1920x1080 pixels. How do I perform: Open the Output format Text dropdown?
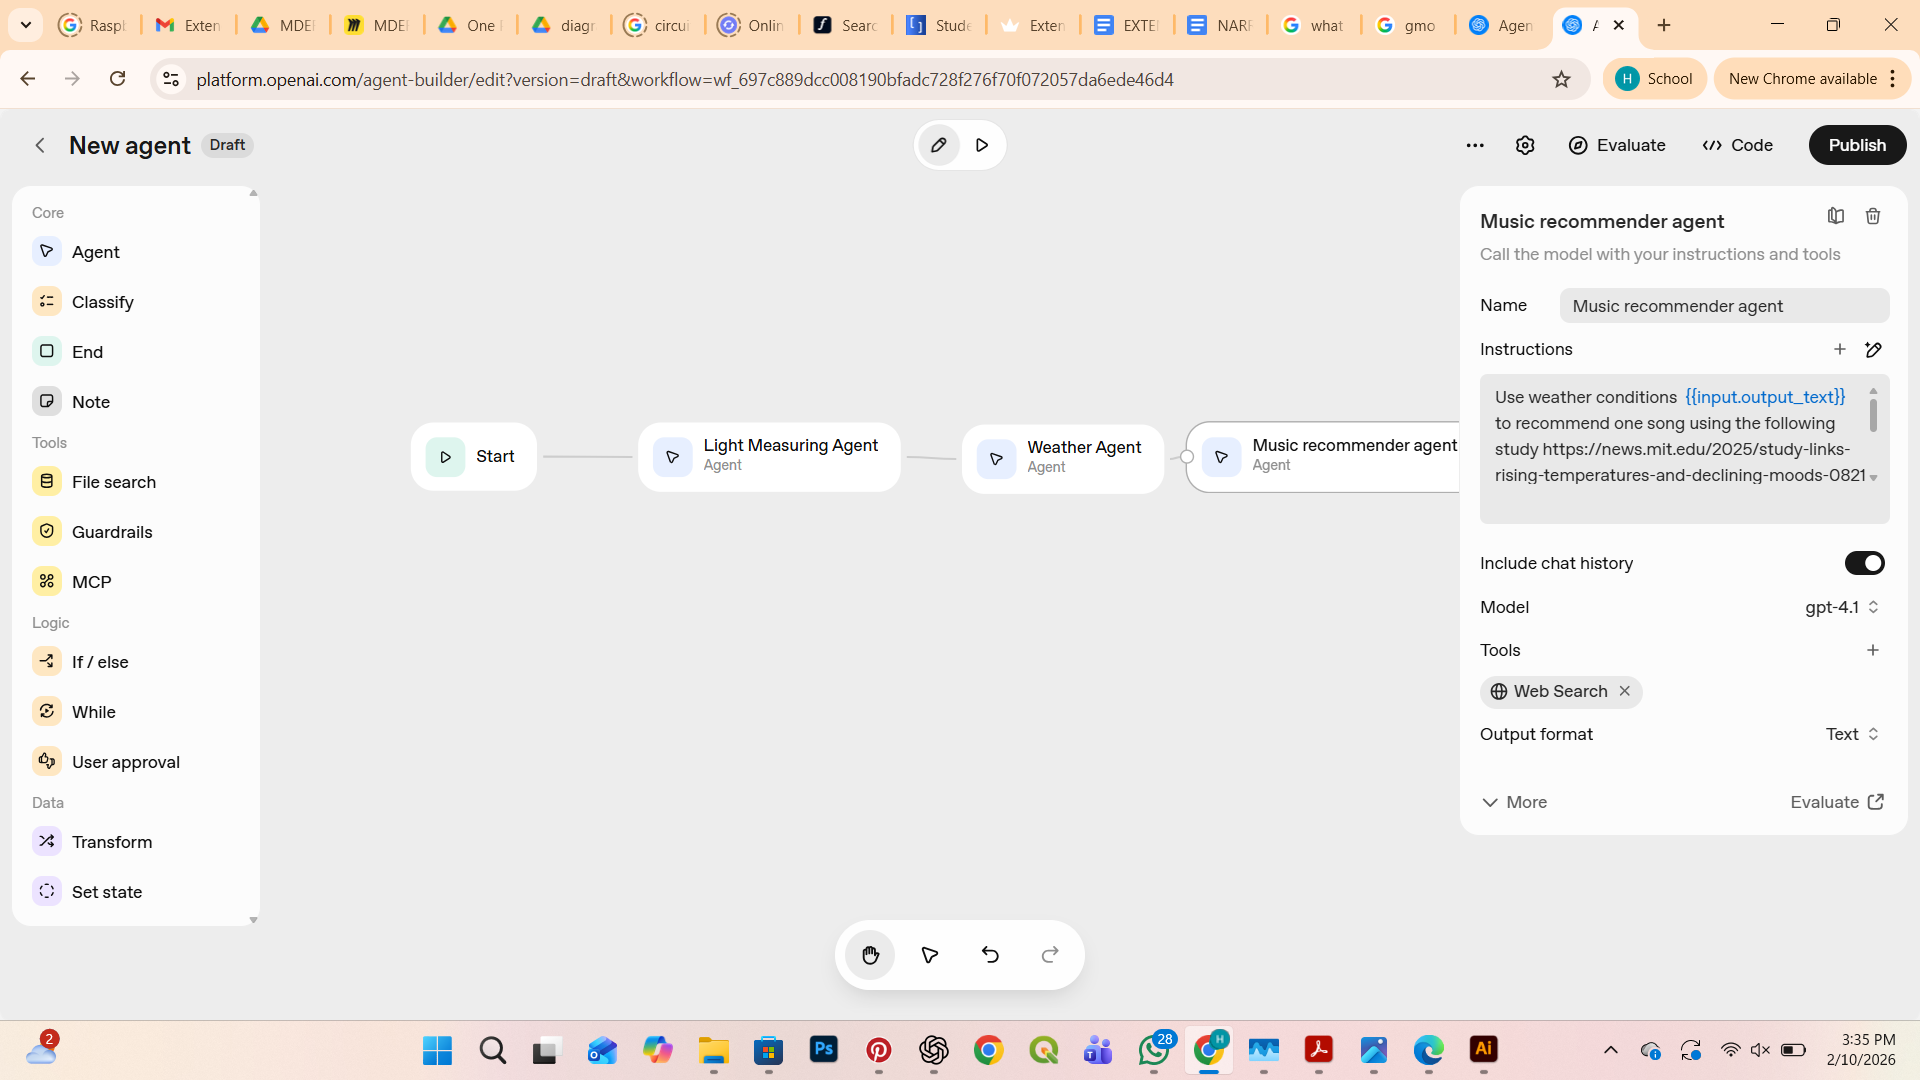(1852, 734)
